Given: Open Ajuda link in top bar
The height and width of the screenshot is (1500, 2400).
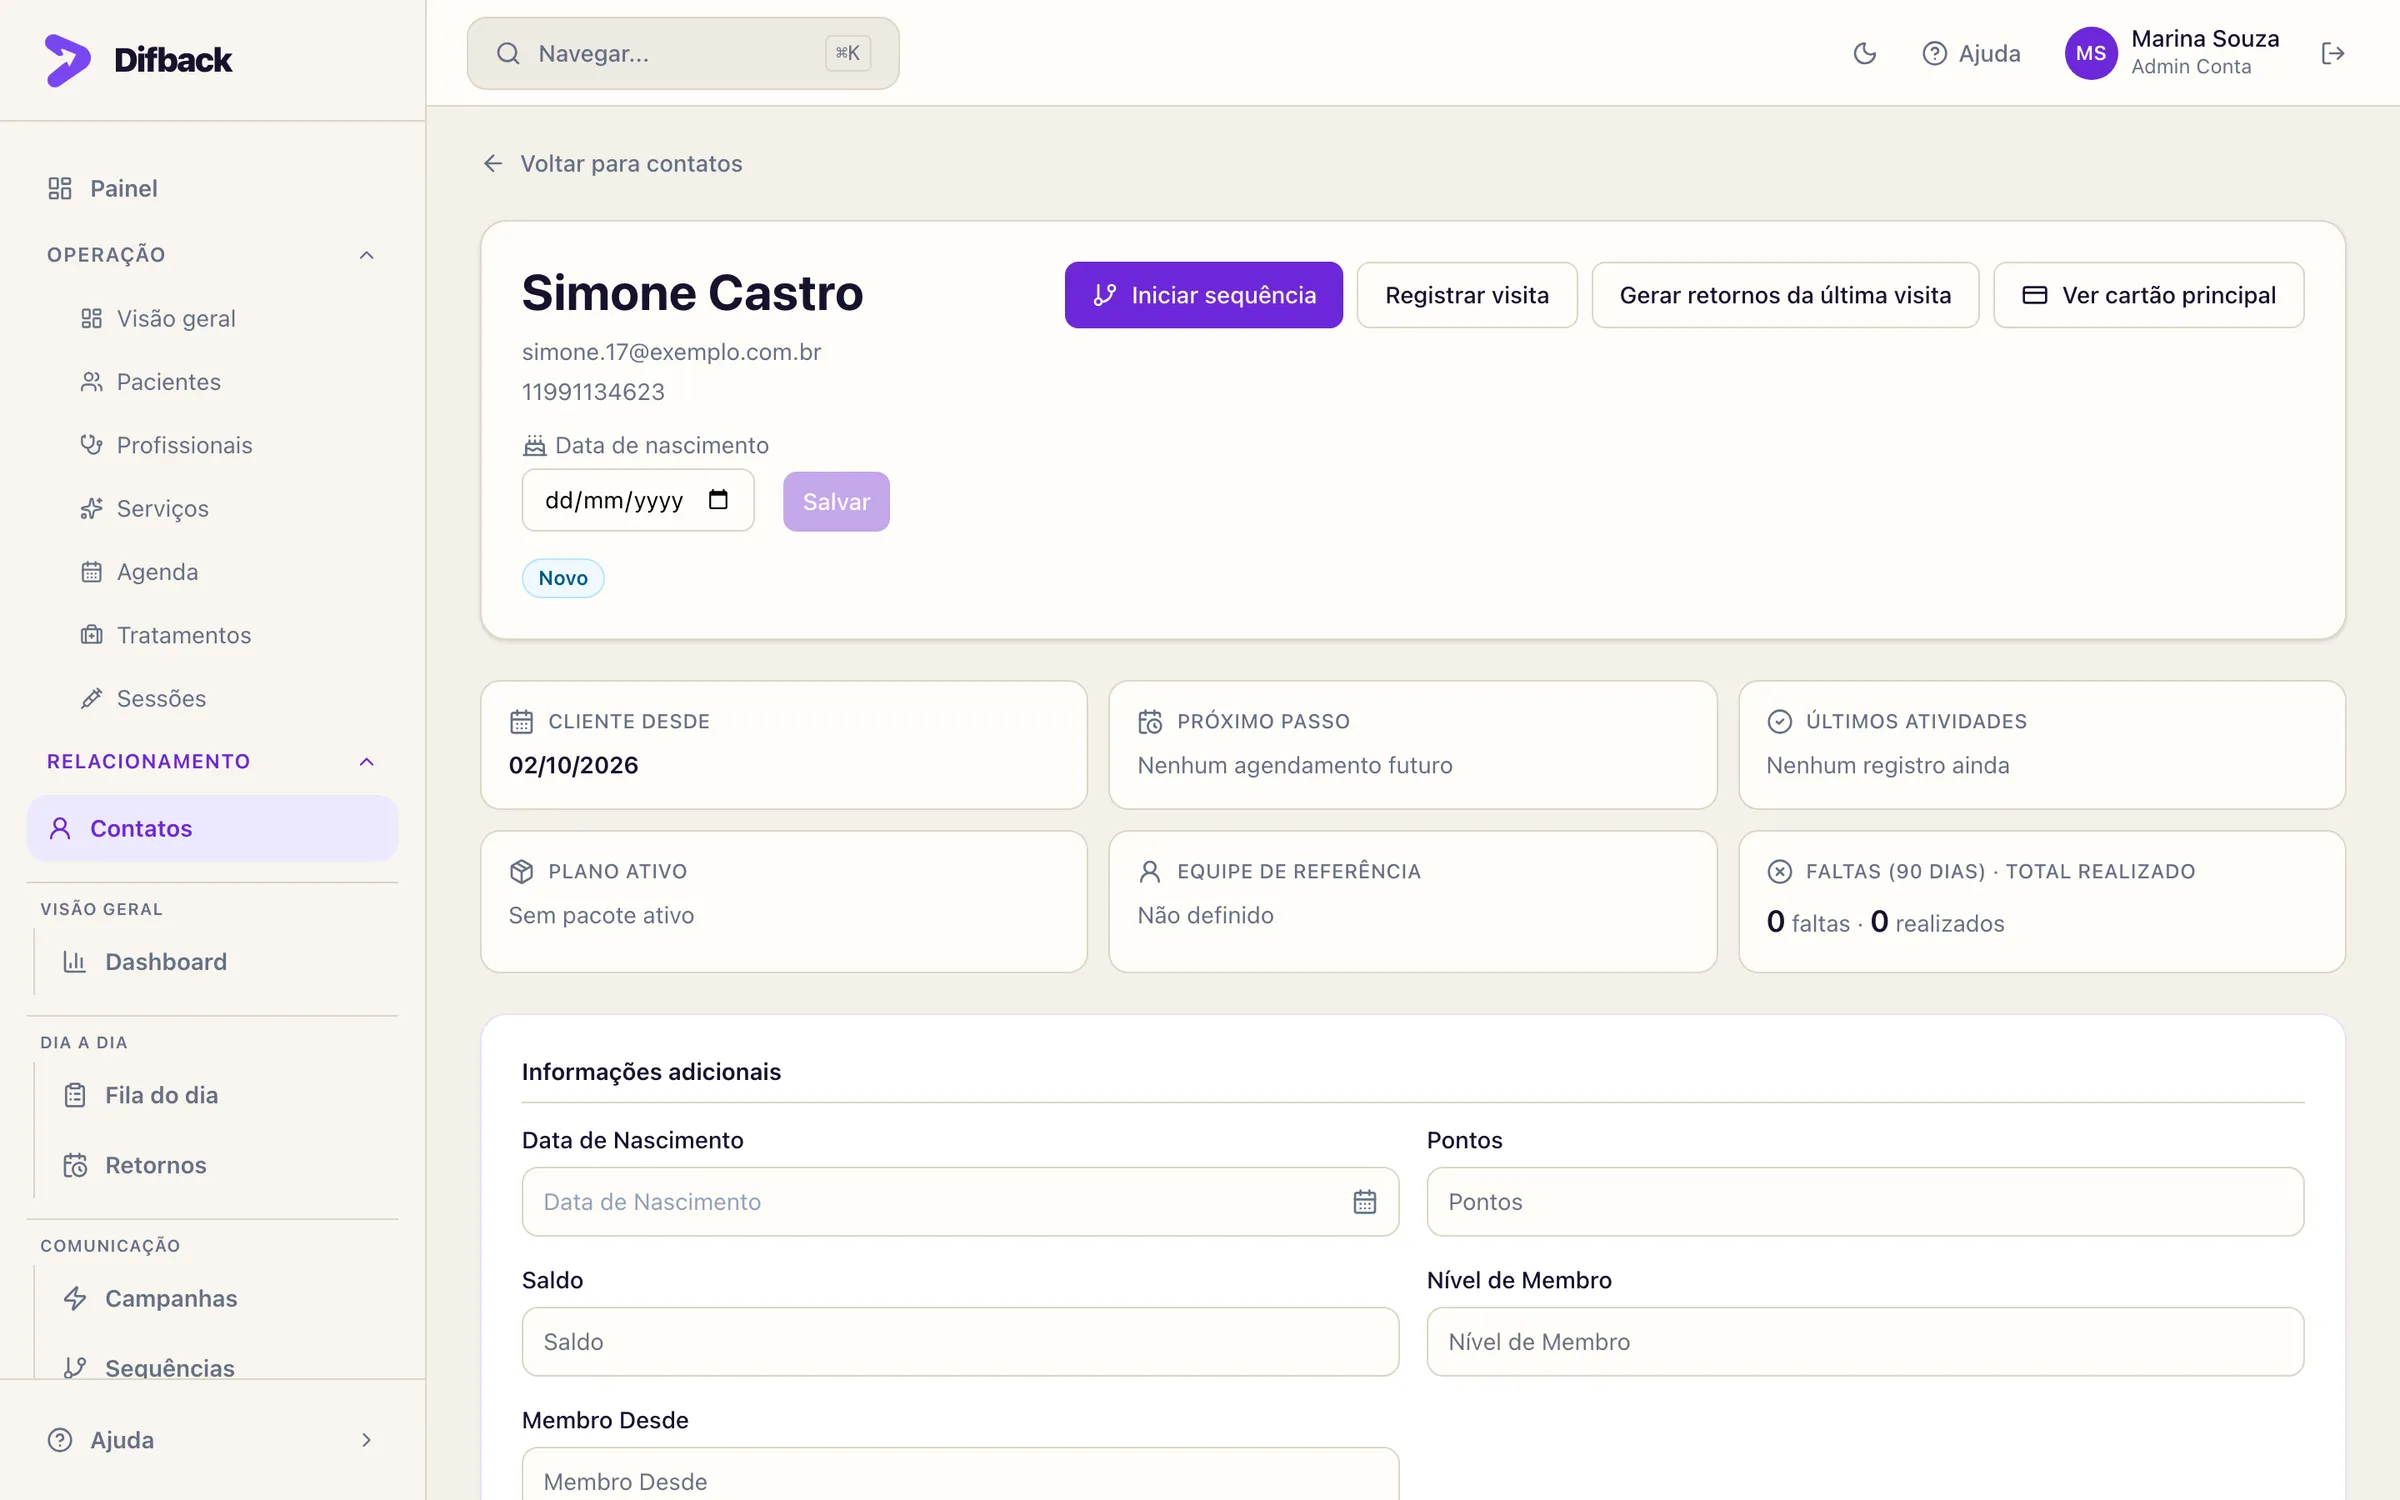Looking at the screenshot, I should point(1971,53).
